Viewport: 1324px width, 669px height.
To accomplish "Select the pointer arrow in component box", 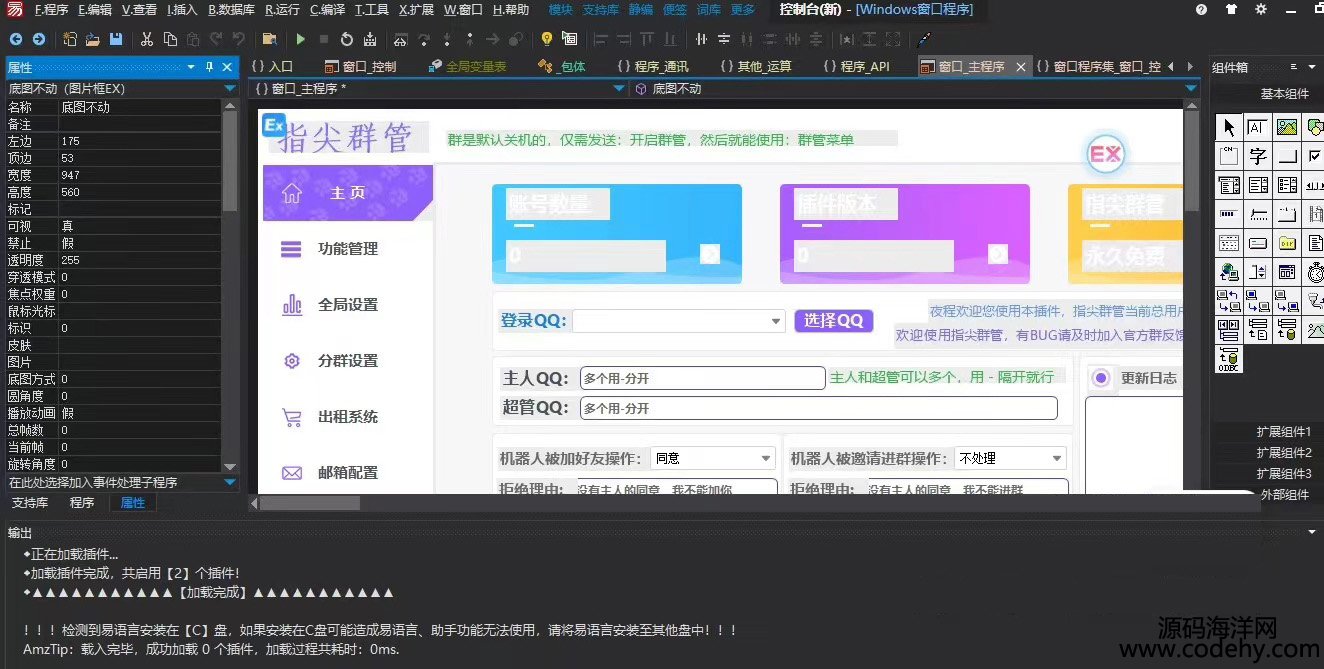I will click(x=1229, y=127).
